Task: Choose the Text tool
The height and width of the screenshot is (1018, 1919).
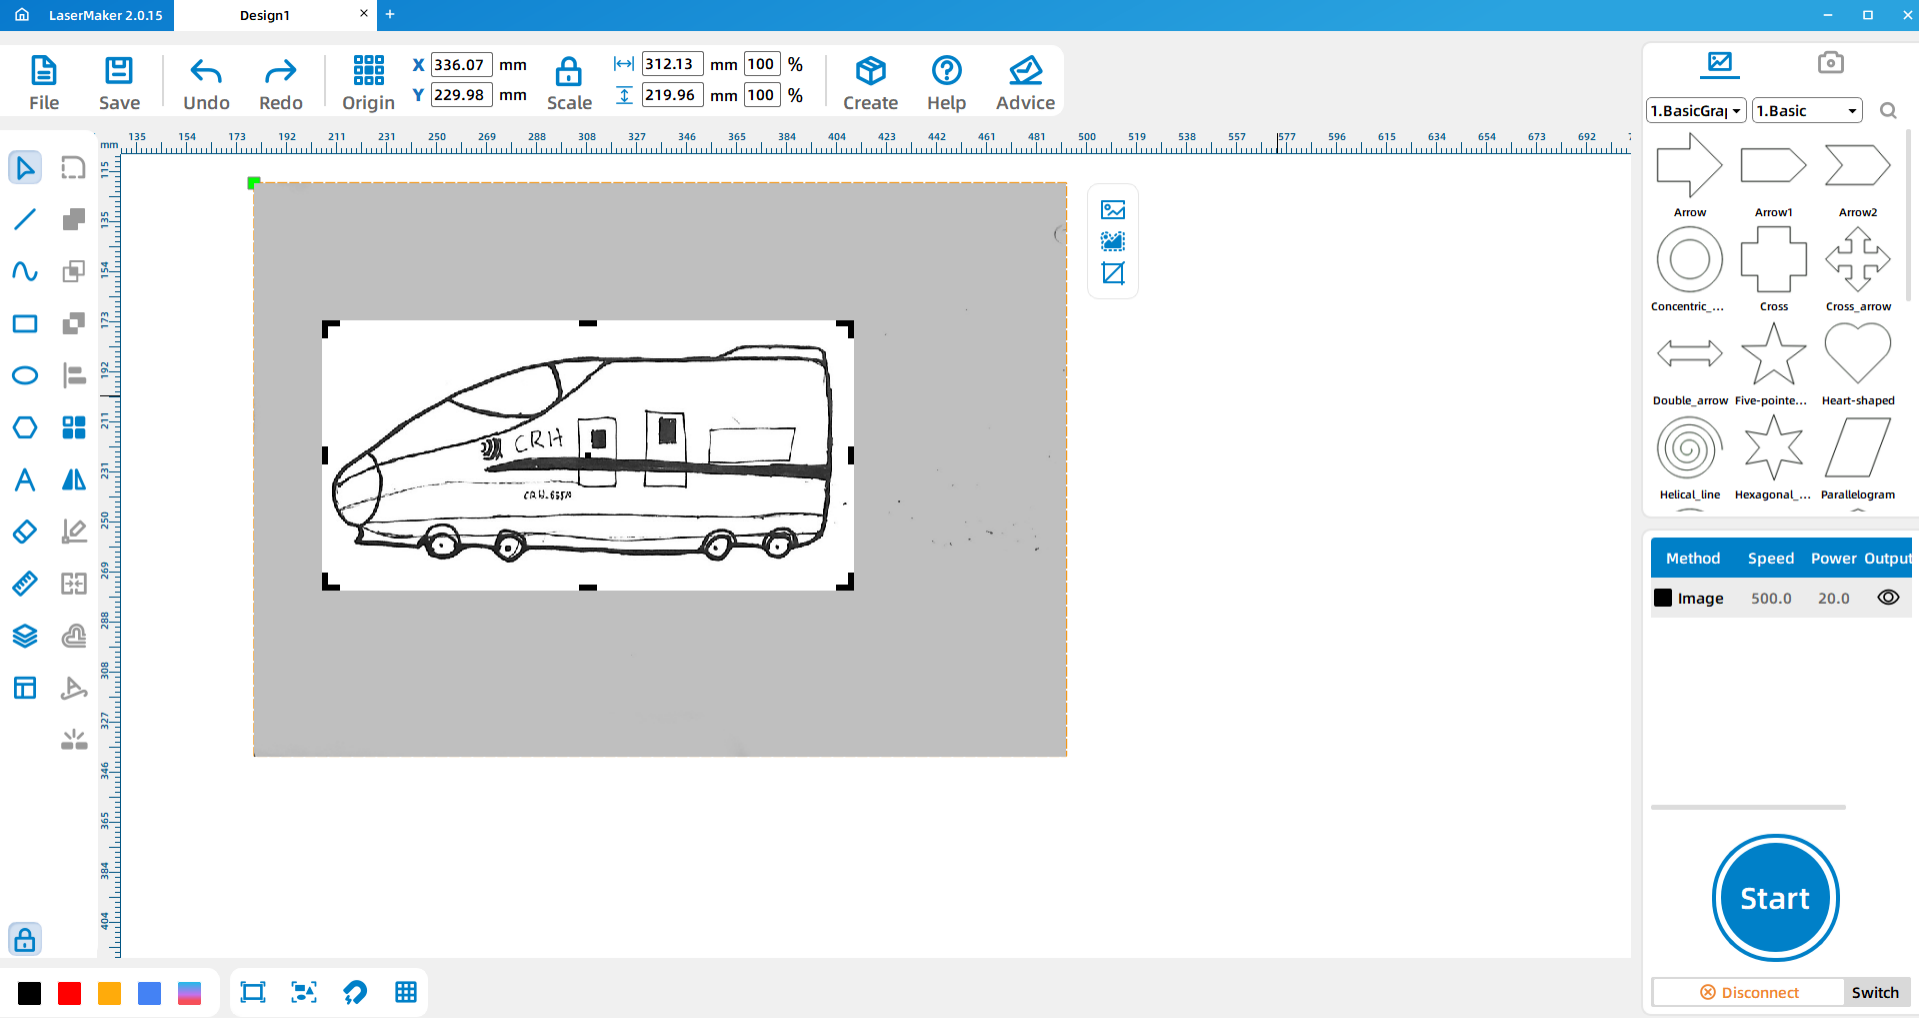Action: pos(25,479)
